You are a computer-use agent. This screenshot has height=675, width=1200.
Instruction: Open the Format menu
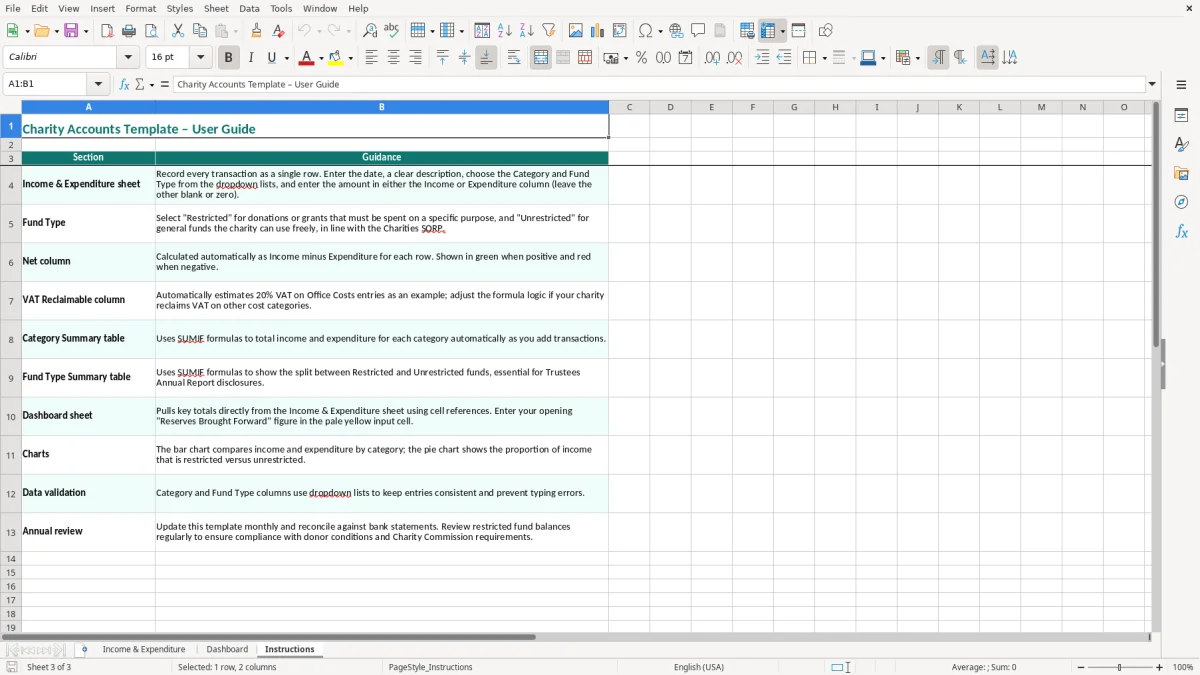tap(140, 8)
